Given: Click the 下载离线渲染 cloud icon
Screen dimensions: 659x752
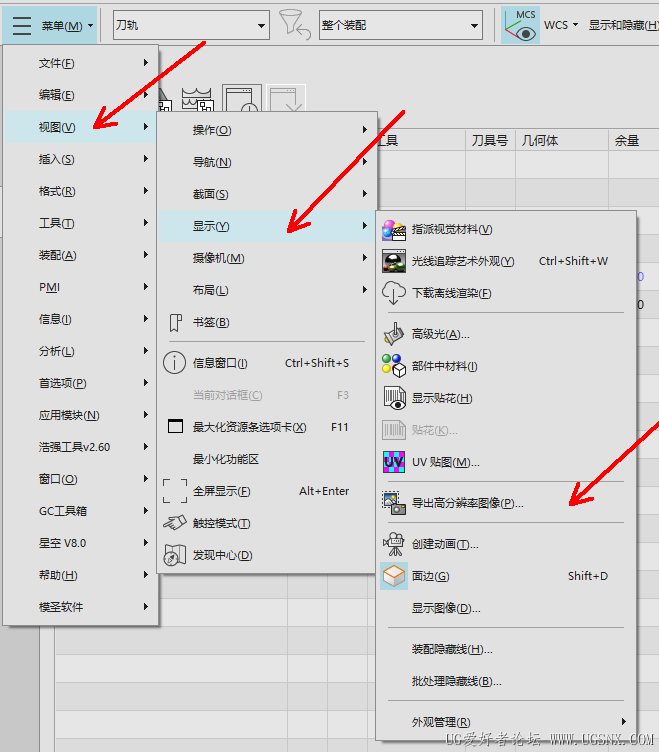Looking at the screenshot, I should coord(394,293).
